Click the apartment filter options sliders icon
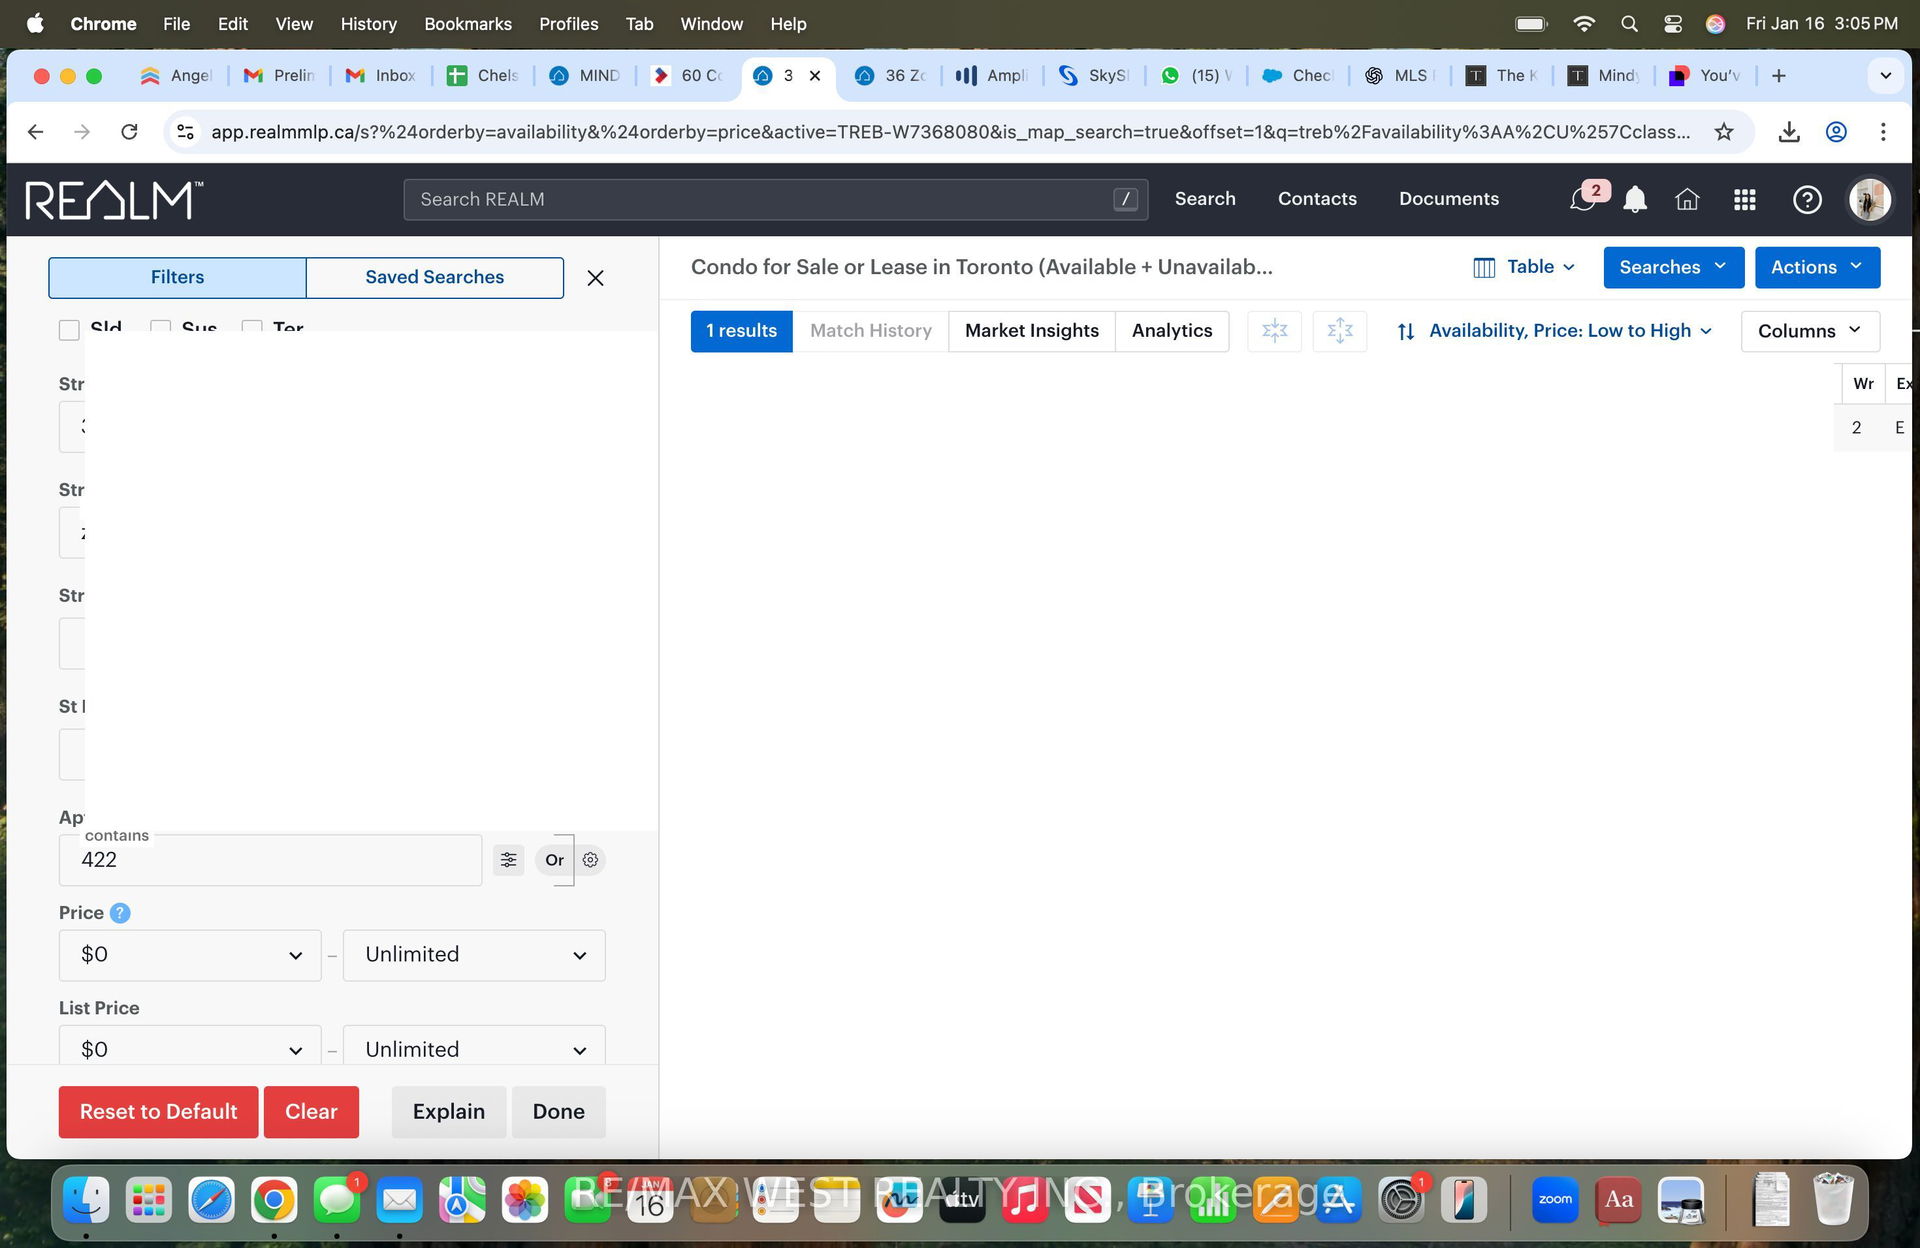The image size is (1920, 1248). [x=508, y=860]
